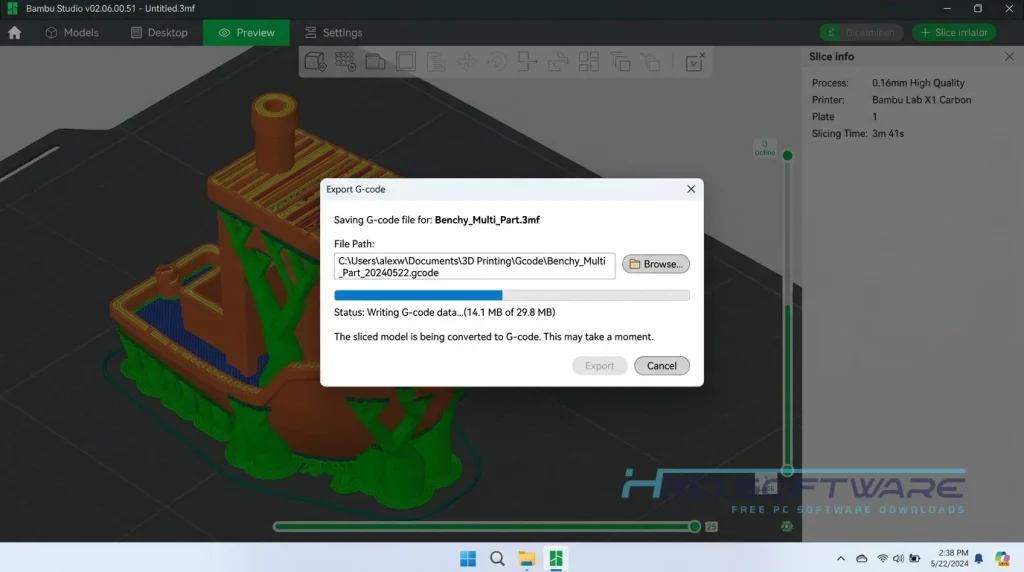Click the 'Benchy_Multi_Part.3mf' file name text
The width and height of the screenshot is (1024, 572).
point(487,220)
